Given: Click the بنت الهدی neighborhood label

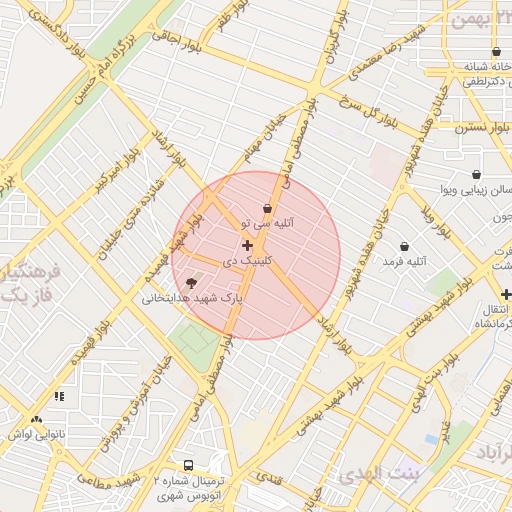Looking at the screenshot, I should point(378,476).
